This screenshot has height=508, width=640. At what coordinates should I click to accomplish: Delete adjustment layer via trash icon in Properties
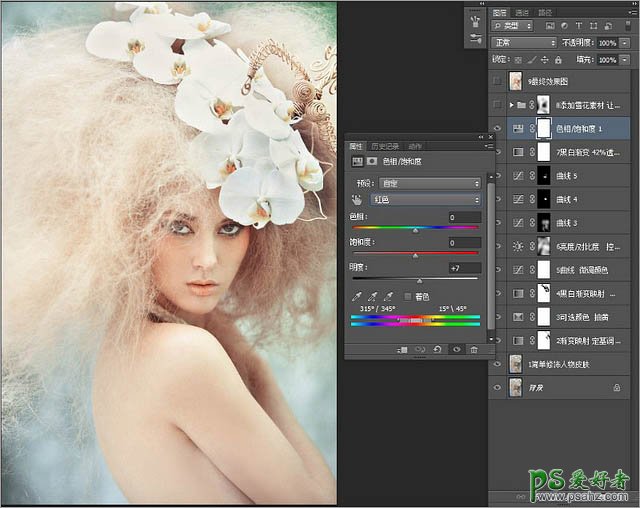473,349
